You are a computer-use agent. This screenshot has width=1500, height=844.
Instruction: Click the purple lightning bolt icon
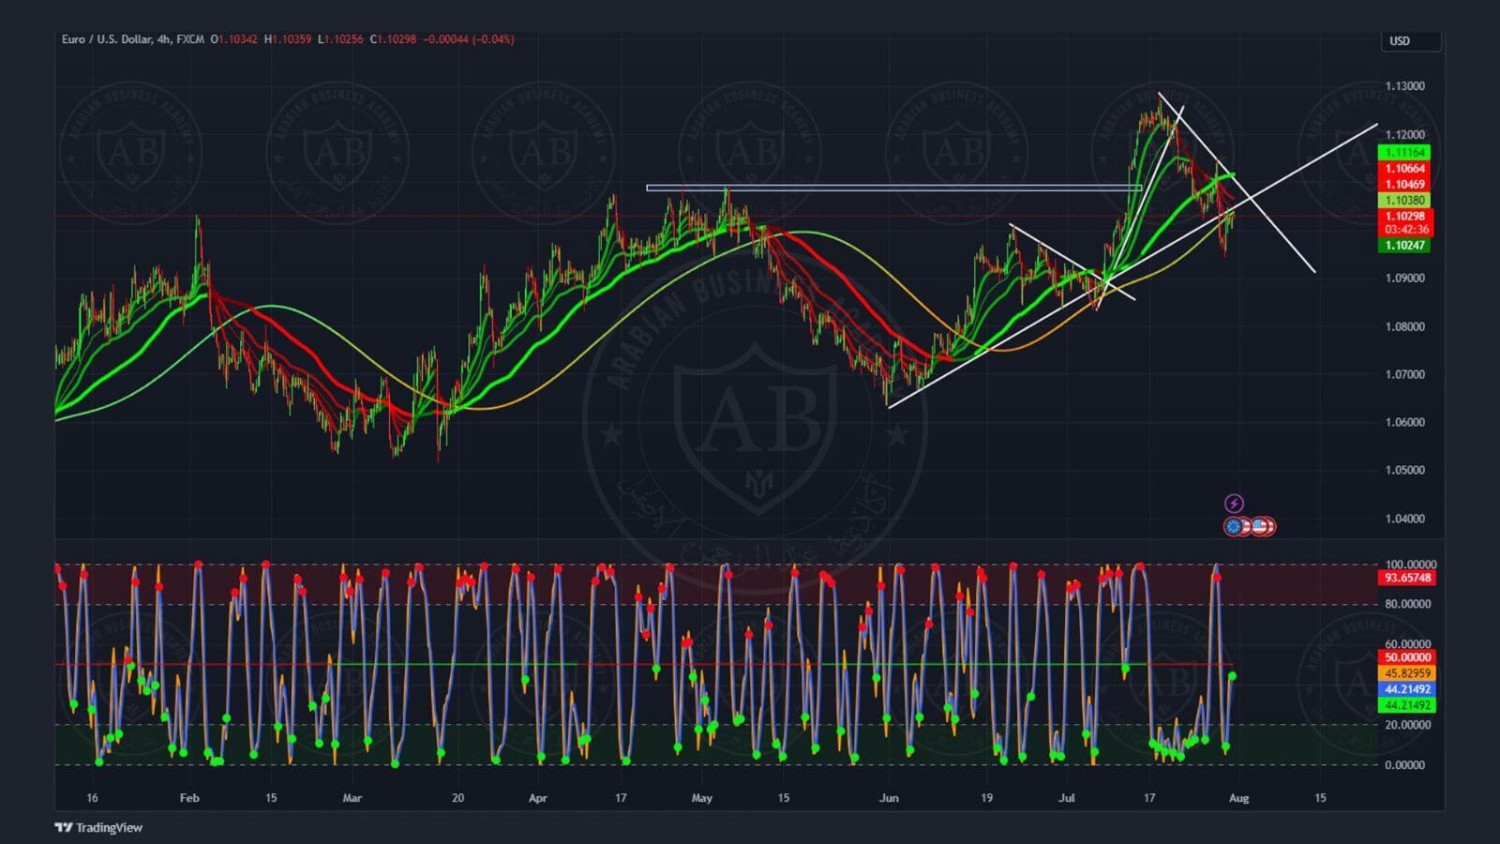(x=1234, y=503)
